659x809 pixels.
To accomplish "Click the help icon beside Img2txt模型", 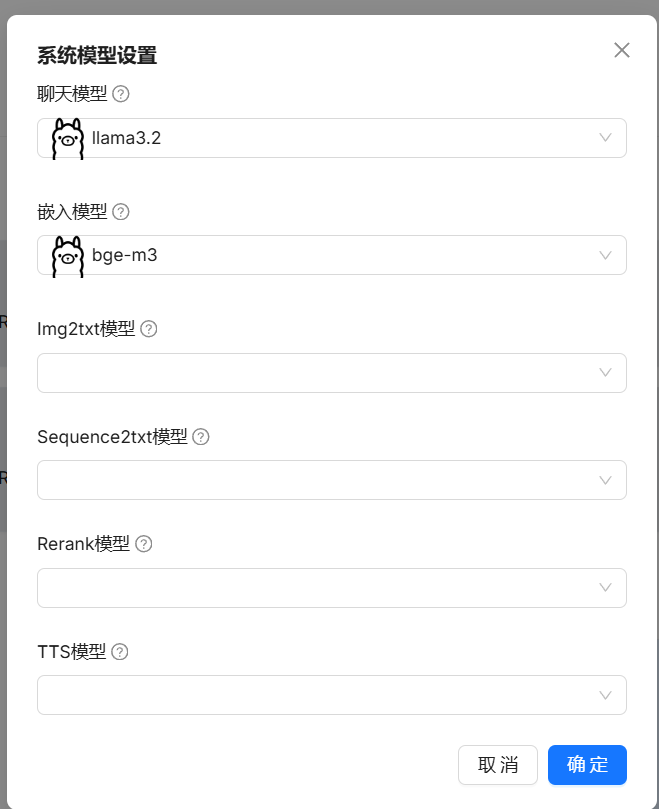I will pos(148,328).
